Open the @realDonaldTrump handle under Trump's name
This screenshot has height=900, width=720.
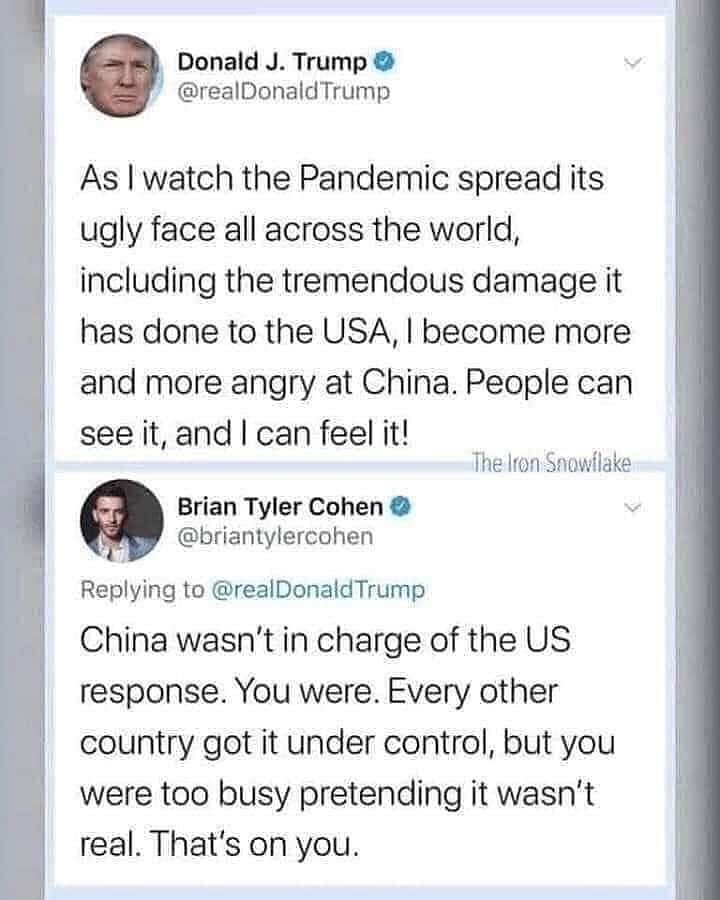click(x=284, y=92)
